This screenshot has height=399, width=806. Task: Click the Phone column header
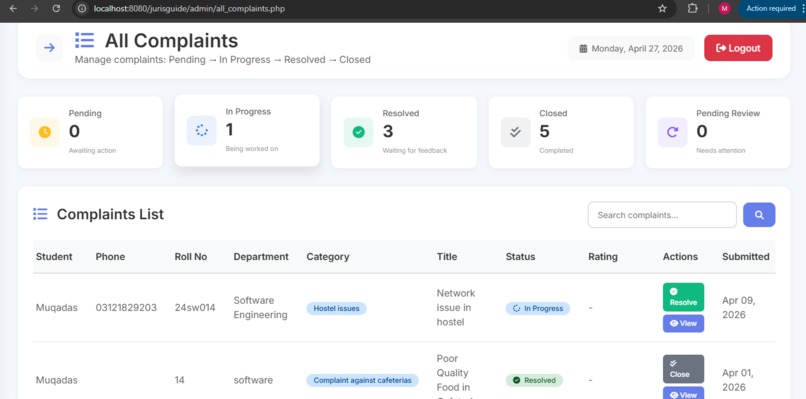[110, 257]
